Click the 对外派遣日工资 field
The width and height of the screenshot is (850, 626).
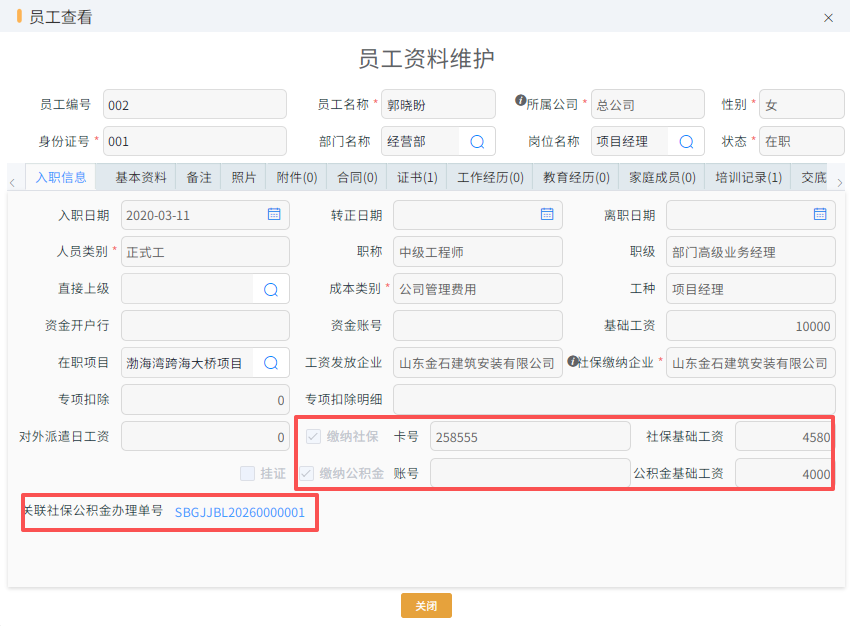pyautogui.click(x=205, y=436)
